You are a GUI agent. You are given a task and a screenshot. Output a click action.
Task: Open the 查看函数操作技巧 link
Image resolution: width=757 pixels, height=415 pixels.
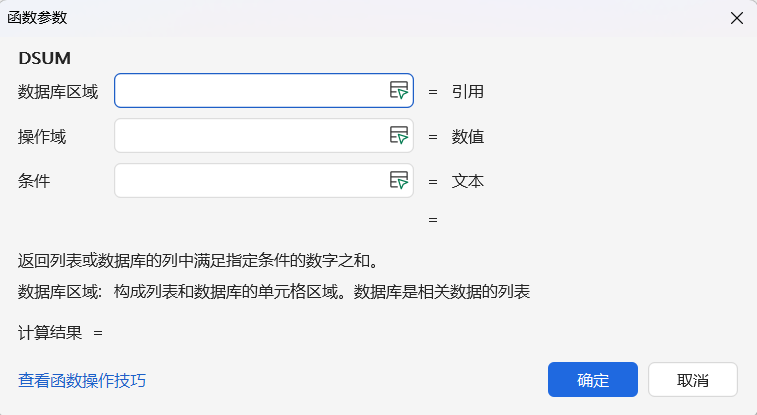pyautogui.click(x=82, y=380)
